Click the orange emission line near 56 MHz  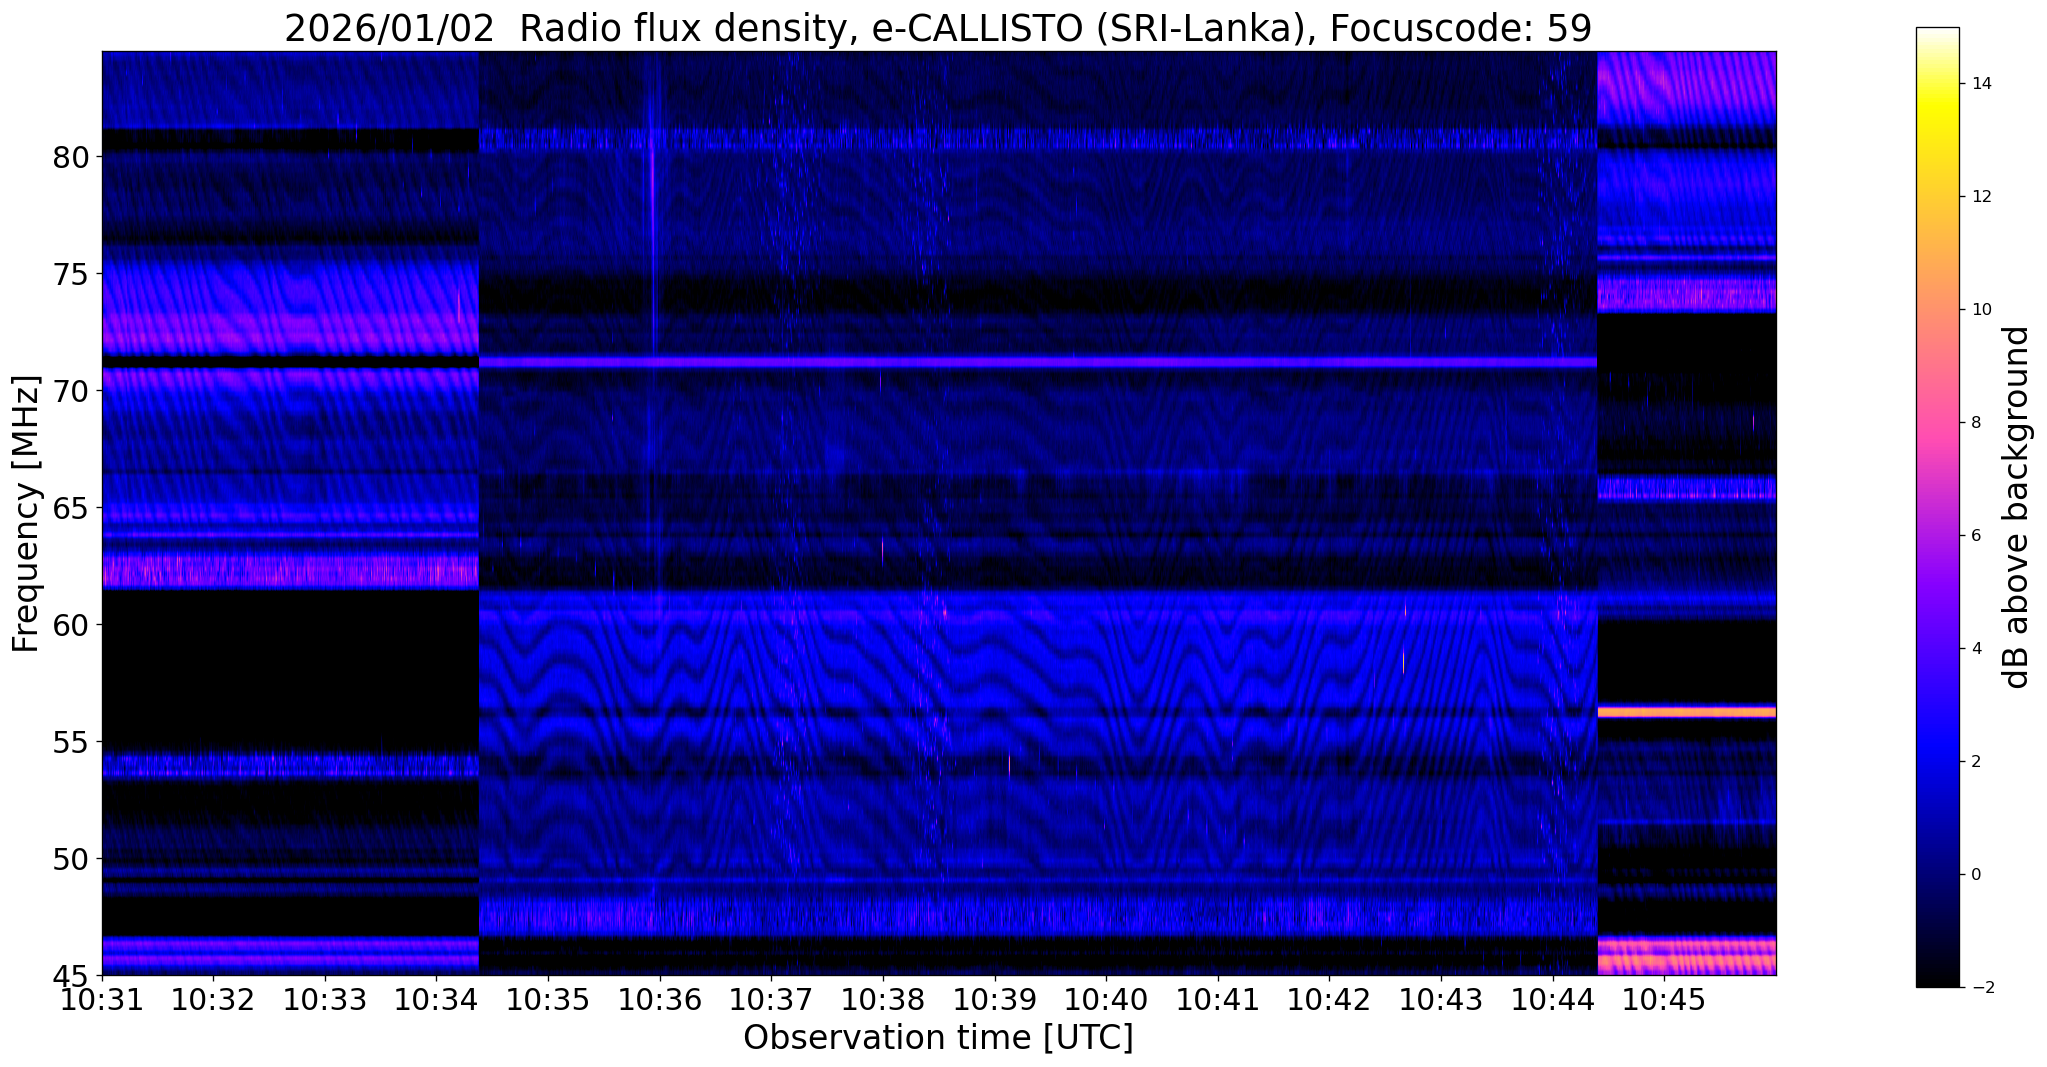pyautogui.click(x=1687, y=712)
